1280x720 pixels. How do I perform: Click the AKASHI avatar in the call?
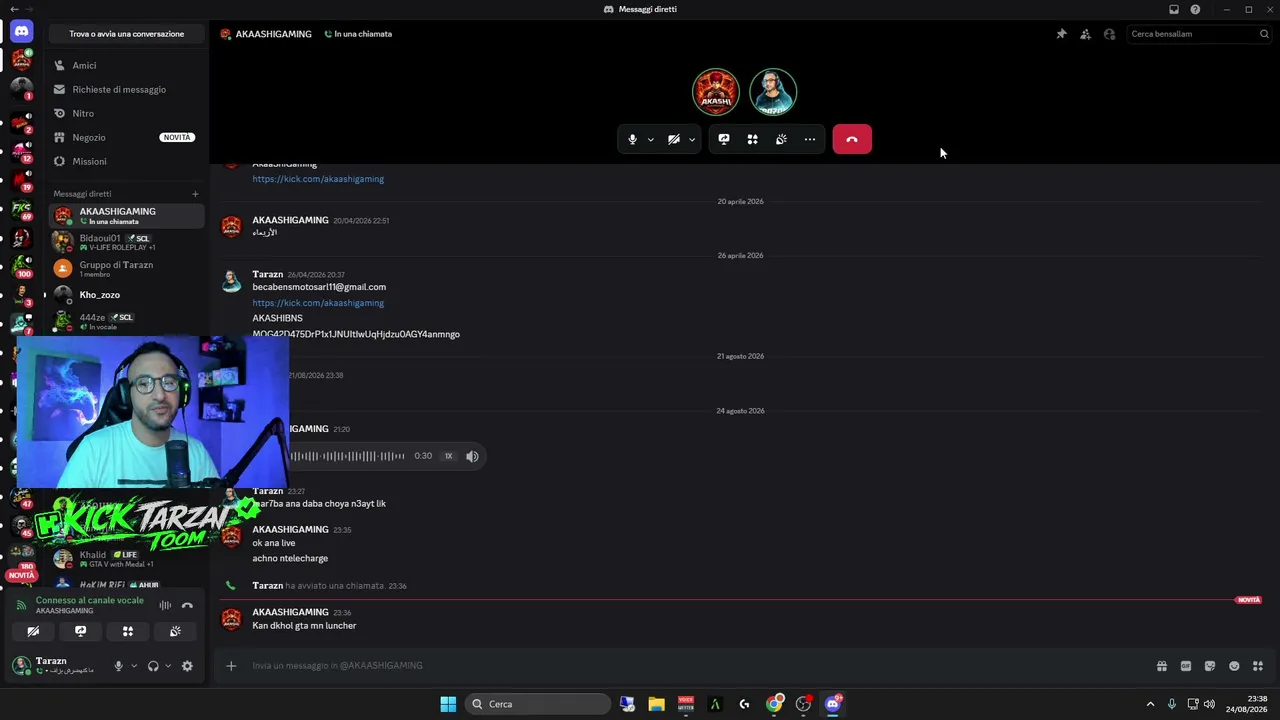tap(716, 92)
